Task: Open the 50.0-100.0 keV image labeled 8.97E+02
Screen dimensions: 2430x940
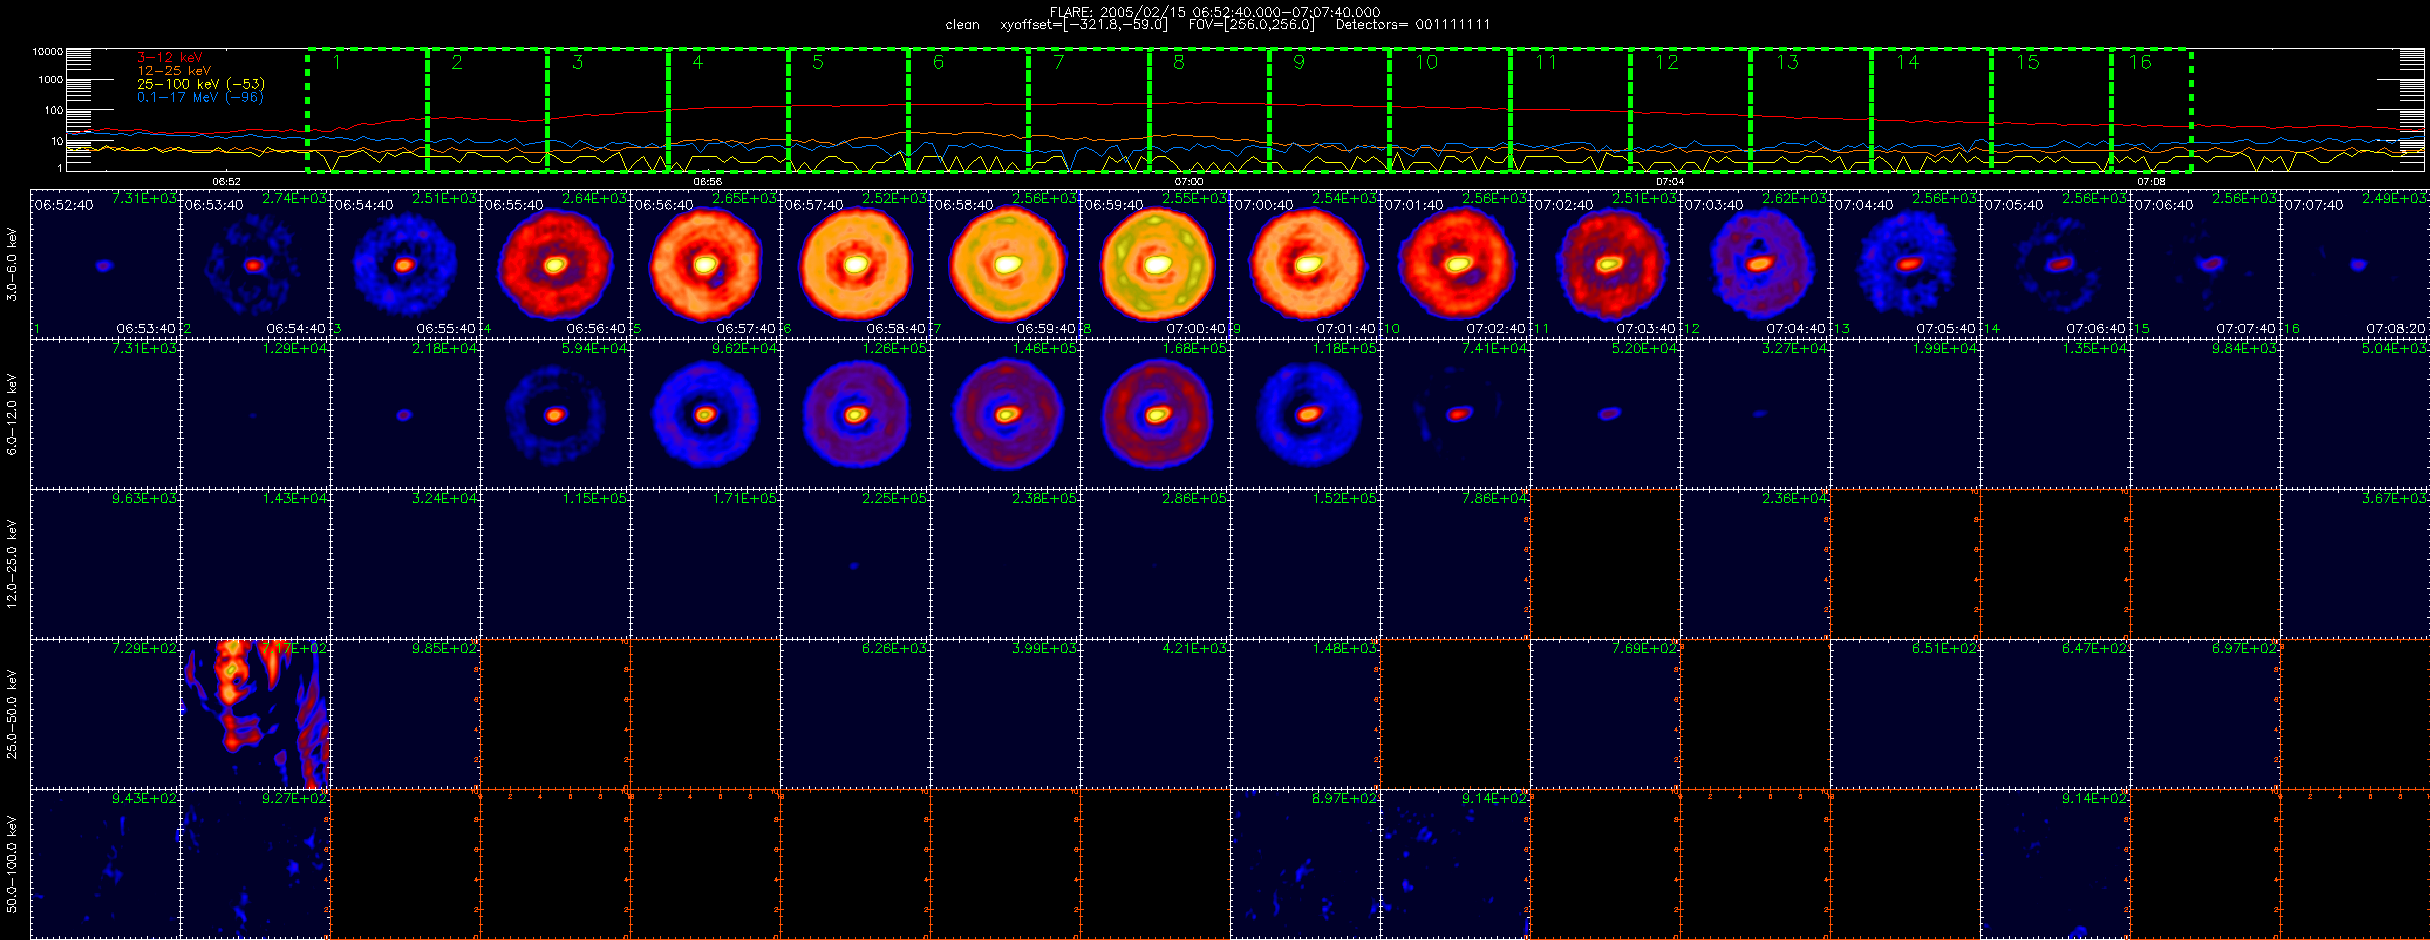Action: (1305, 864)
